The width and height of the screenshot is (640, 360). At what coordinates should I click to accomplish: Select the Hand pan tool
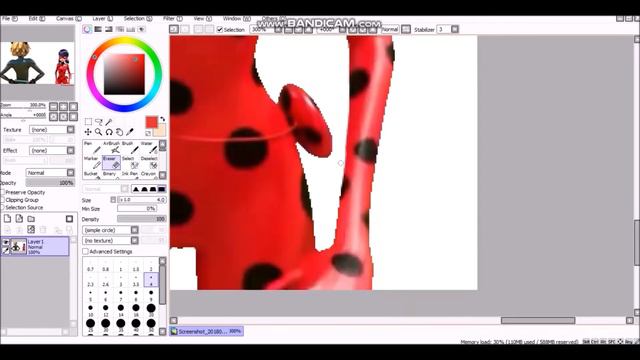point(119,132)
